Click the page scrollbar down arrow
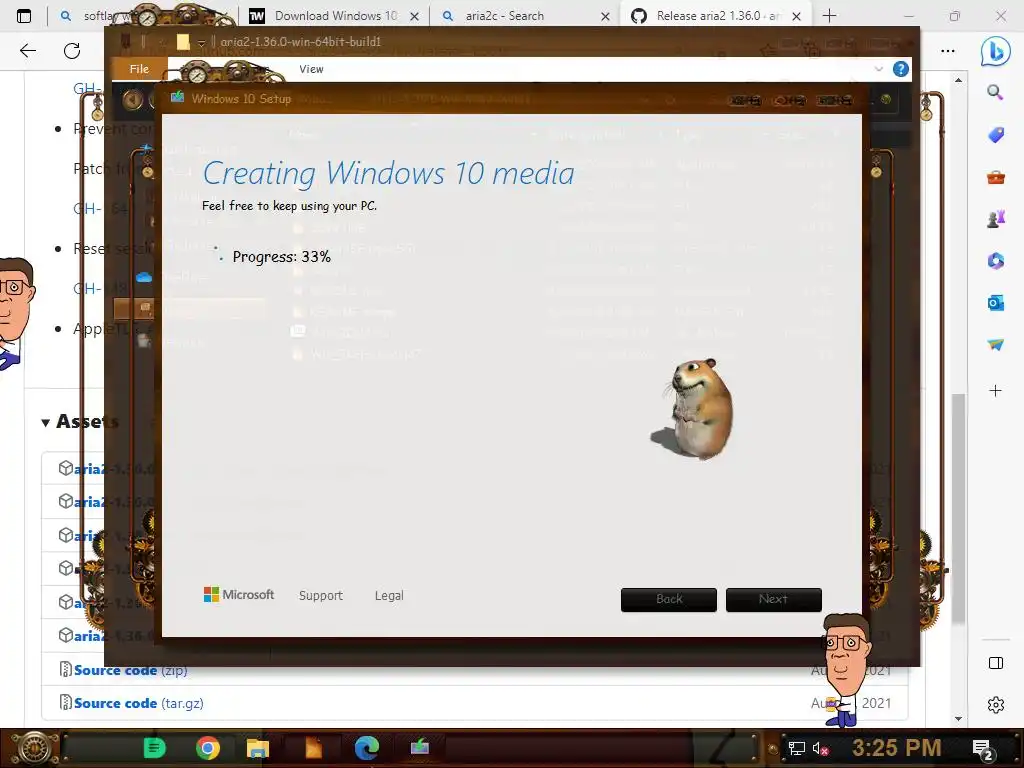 pyautogui.click(x=958, y=718)
